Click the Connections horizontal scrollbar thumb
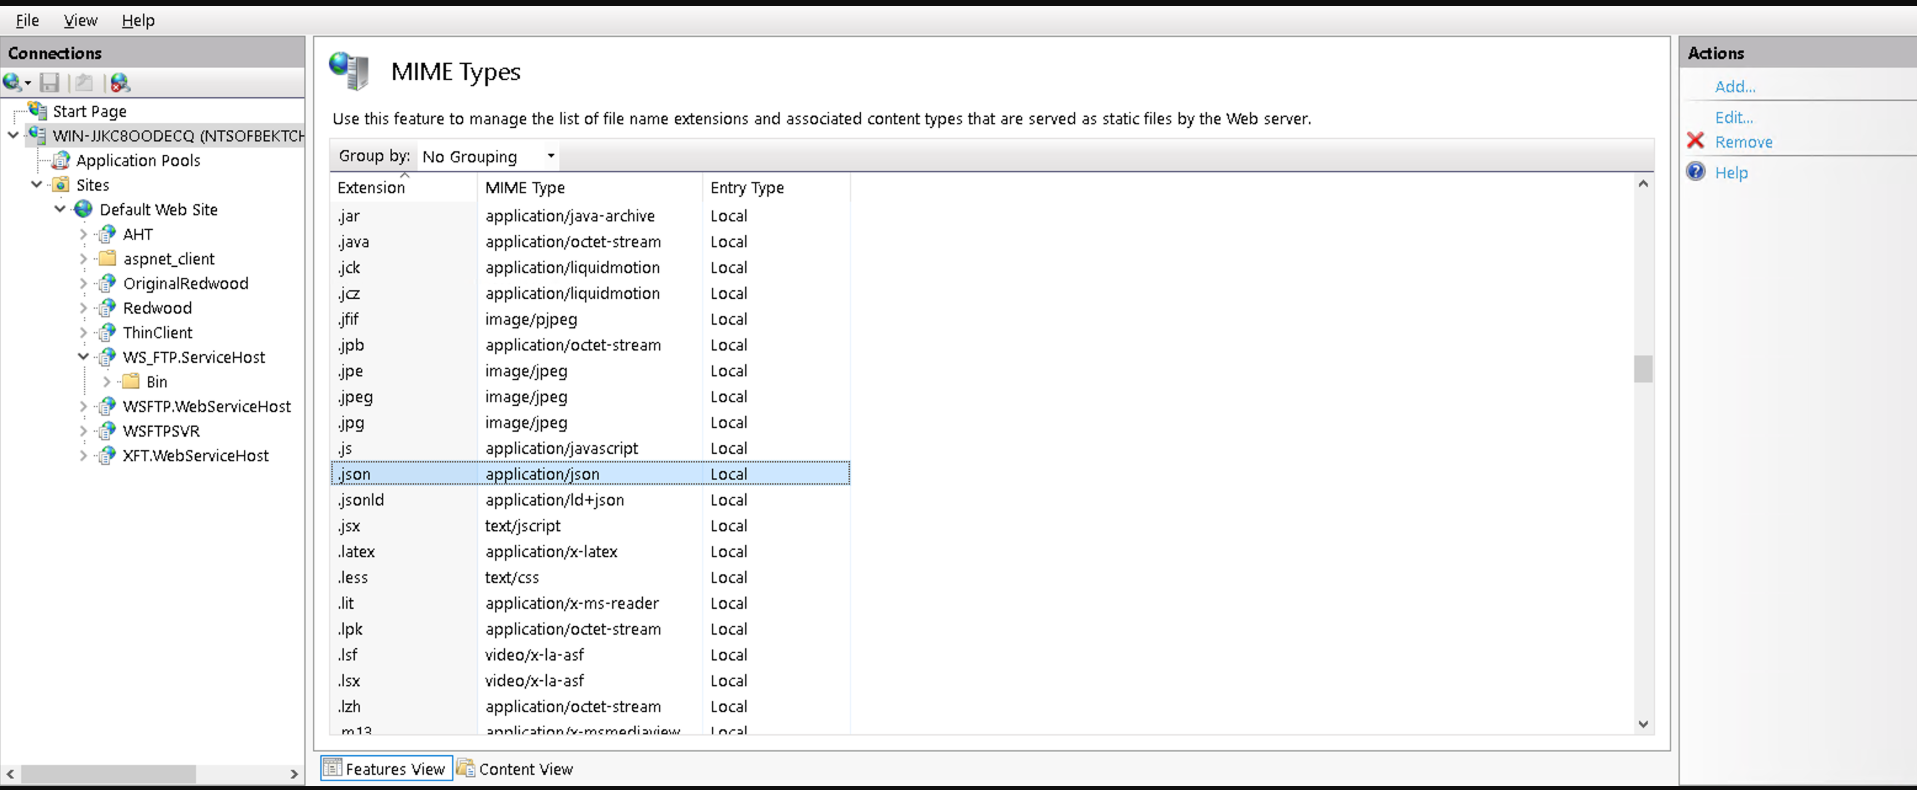Viewport: 1917px width, 790px height. pos(108,774)
